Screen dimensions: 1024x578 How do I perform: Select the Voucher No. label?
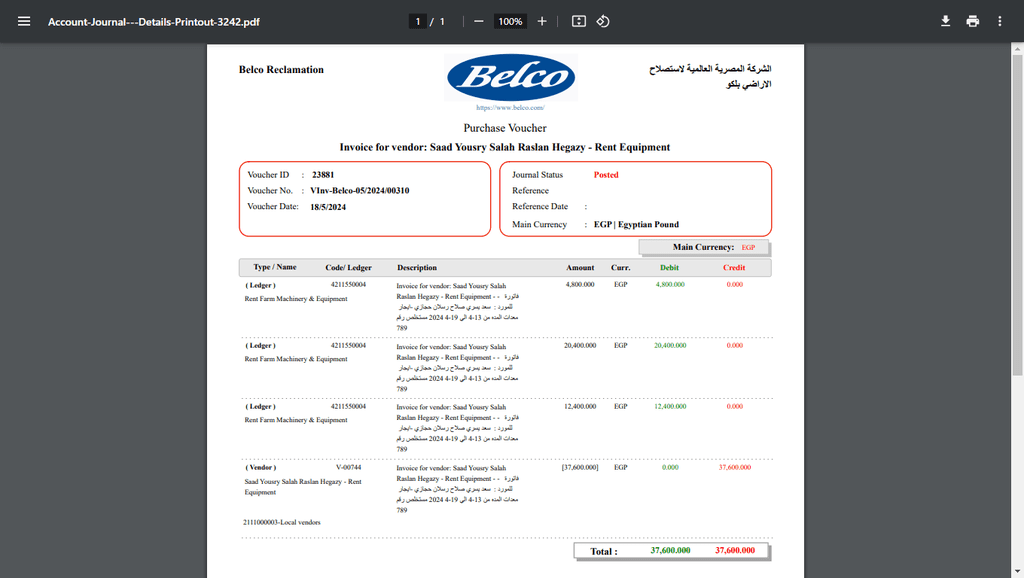(x=270, y=191)
